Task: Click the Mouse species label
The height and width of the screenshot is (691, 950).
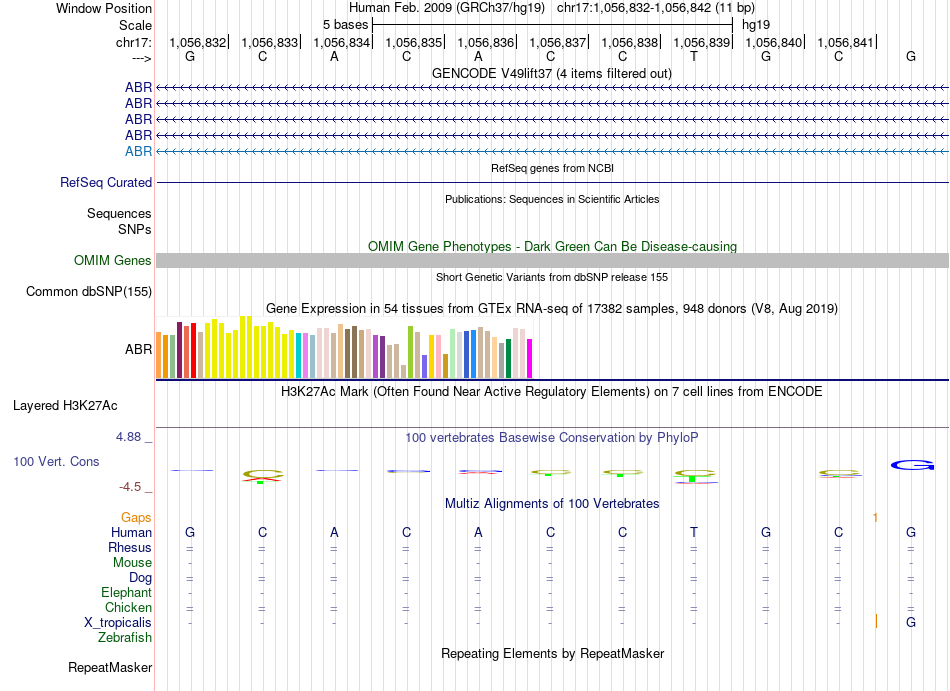Action: 132,563
